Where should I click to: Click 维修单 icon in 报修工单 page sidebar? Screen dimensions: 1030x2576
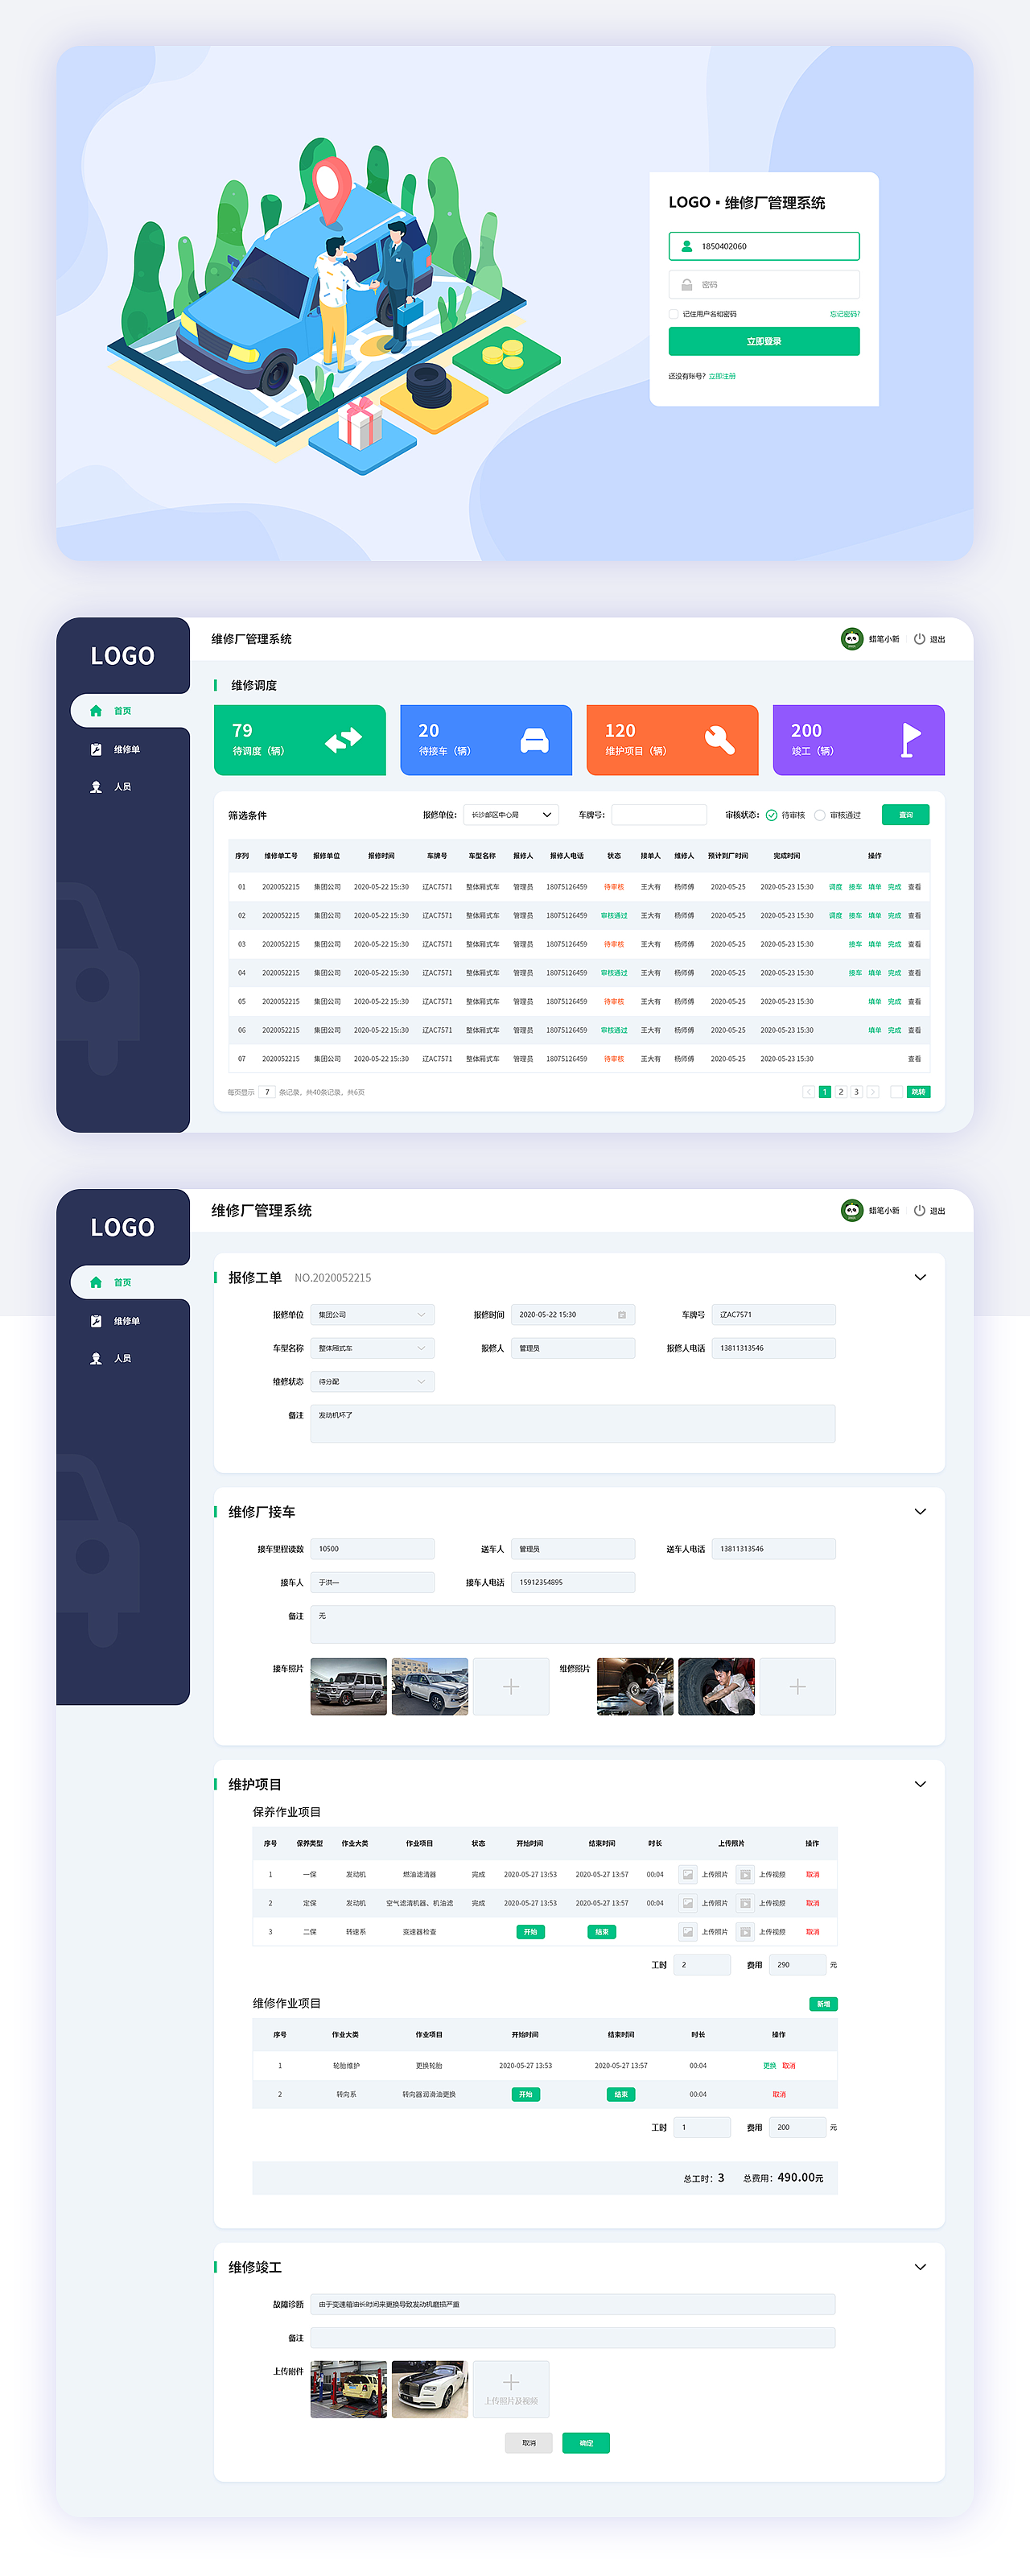[96, 1321]
